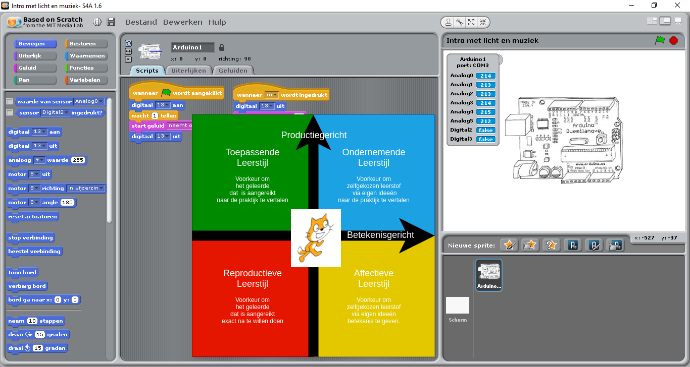Select the Geluid block category
690x367 pixels.
[x=35, y=68]
